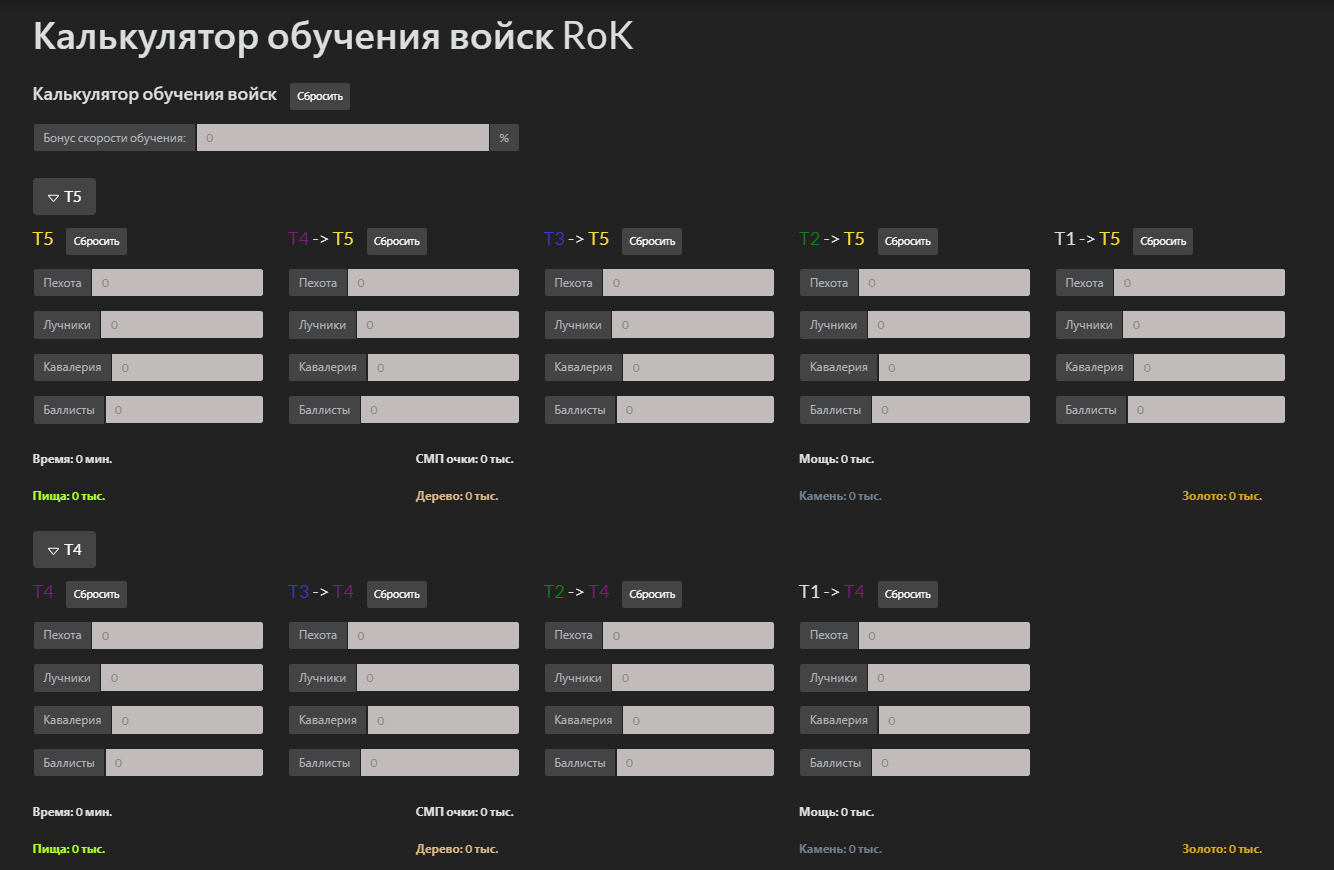
Task: Reset the T1 -> T5 column
Action: point(1163,241)
